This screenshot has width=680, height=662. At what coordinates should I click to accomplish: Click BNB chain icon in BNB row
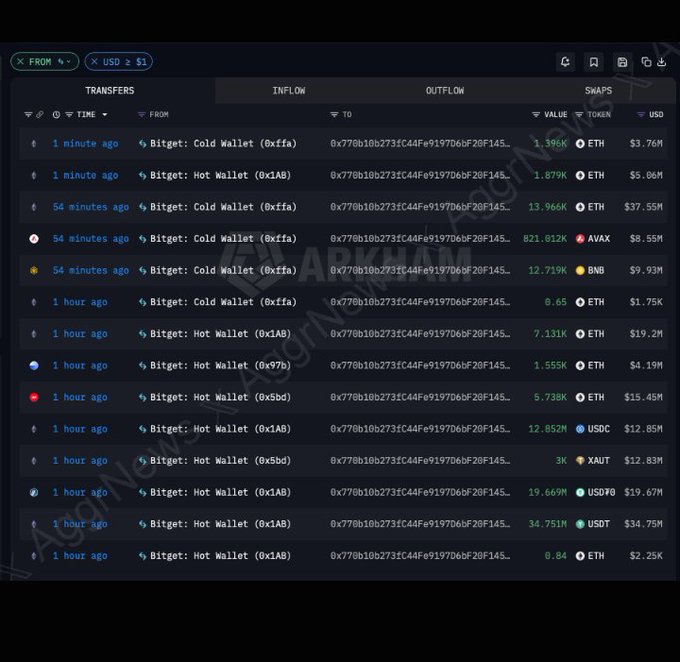pyautogui.click(x=34, y=270)
